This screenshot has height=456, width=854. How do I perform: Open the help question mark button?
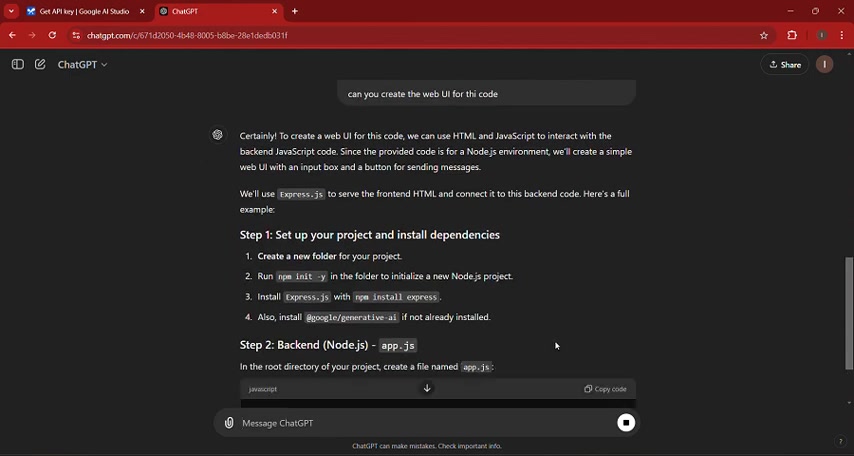point(840,441)
